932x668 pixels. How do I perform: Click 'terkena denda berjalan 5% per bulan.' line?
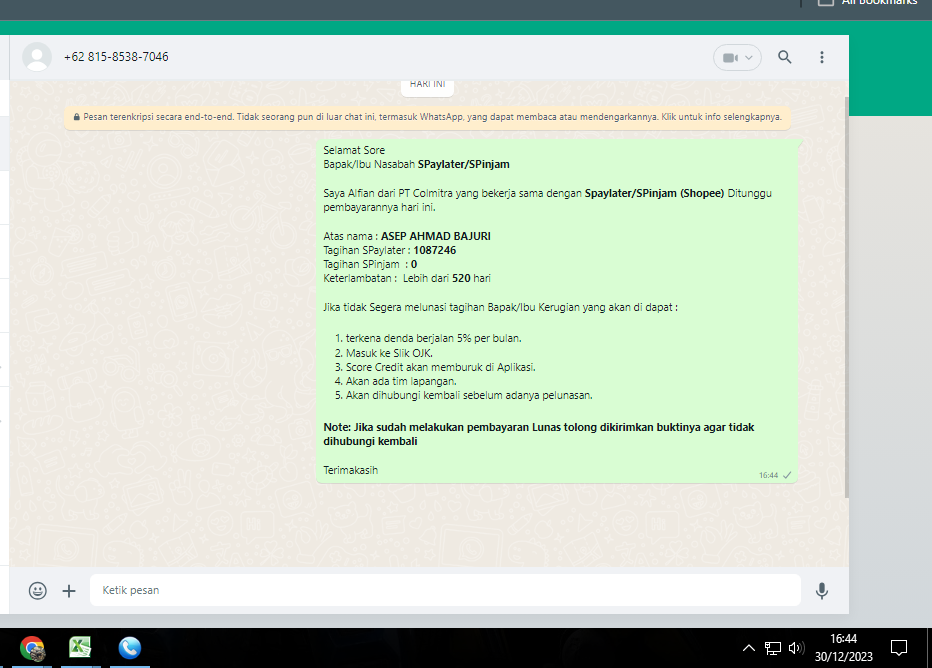pos(433,338)
